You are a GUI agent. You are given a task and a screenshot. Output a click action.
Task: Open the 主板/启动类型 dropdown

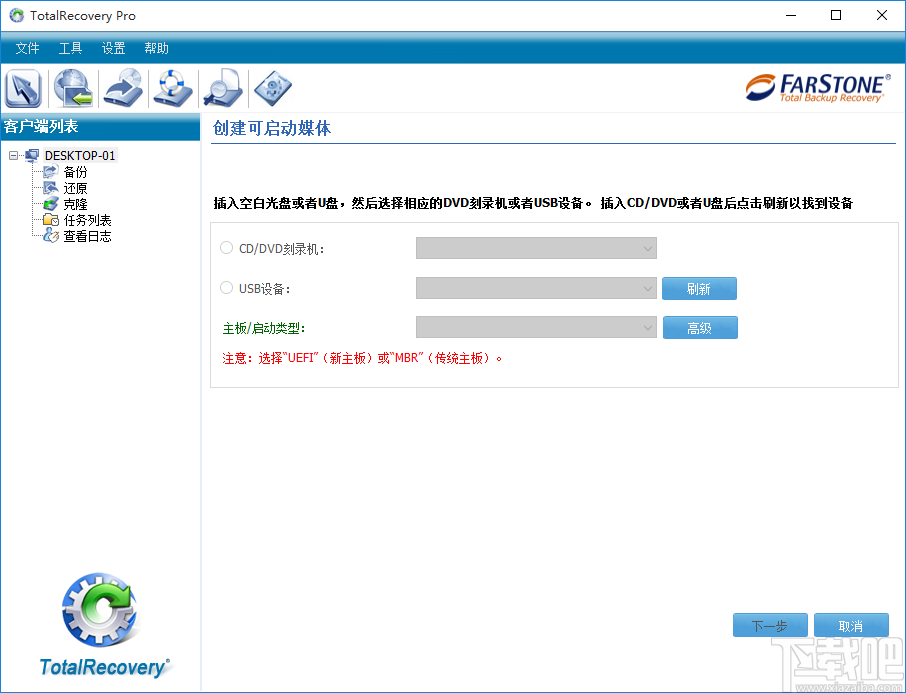pyautogui.click(x=536, y=327)
